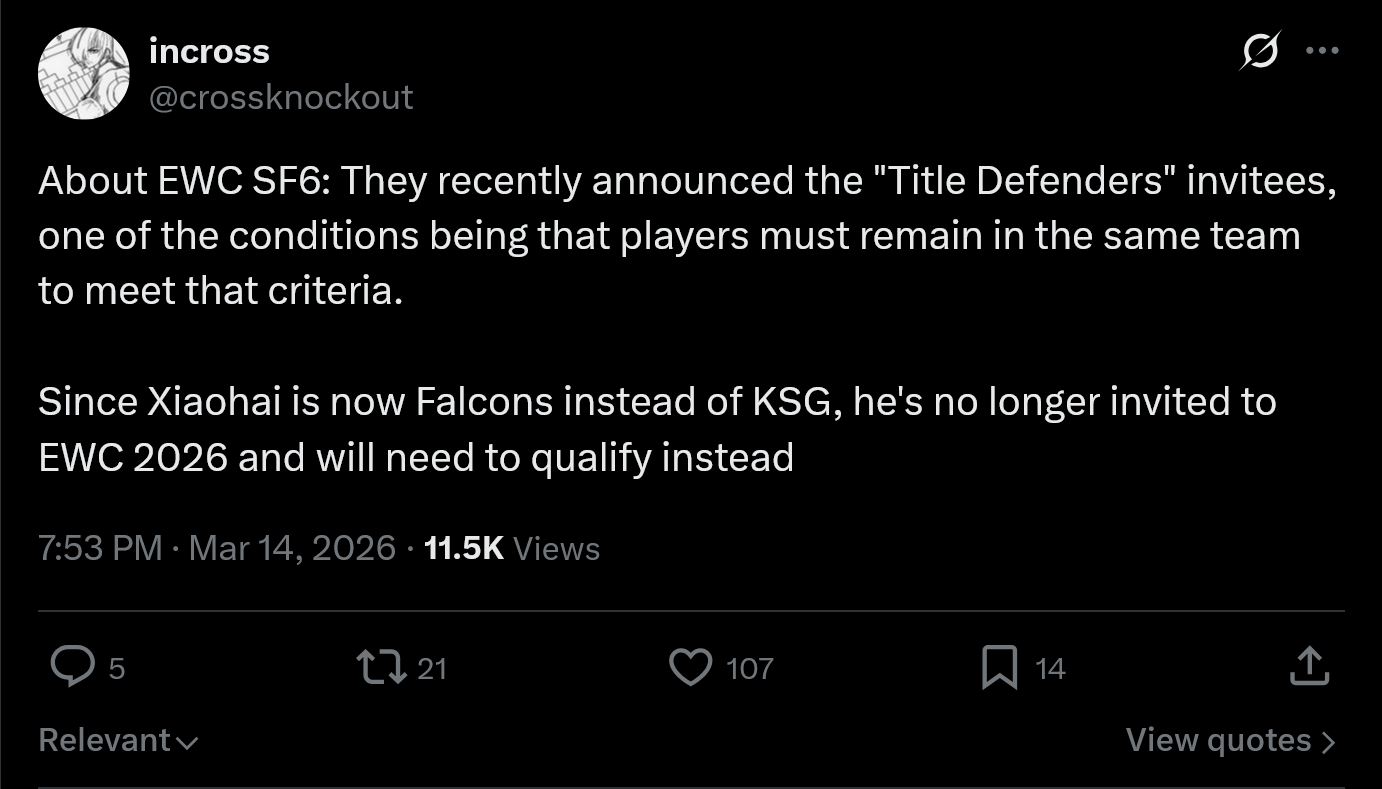Open the three-dot more options menu
This screenshot has height=789, width=1382.
point(1322,51)
